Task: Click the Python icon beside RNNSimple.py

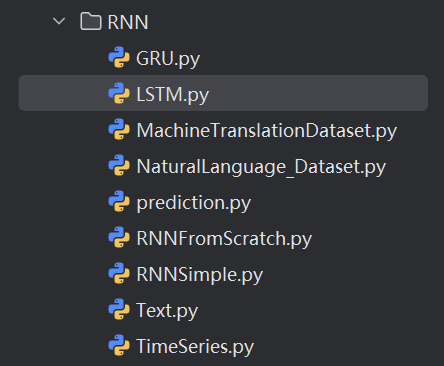Action: (x=119, y=273)
